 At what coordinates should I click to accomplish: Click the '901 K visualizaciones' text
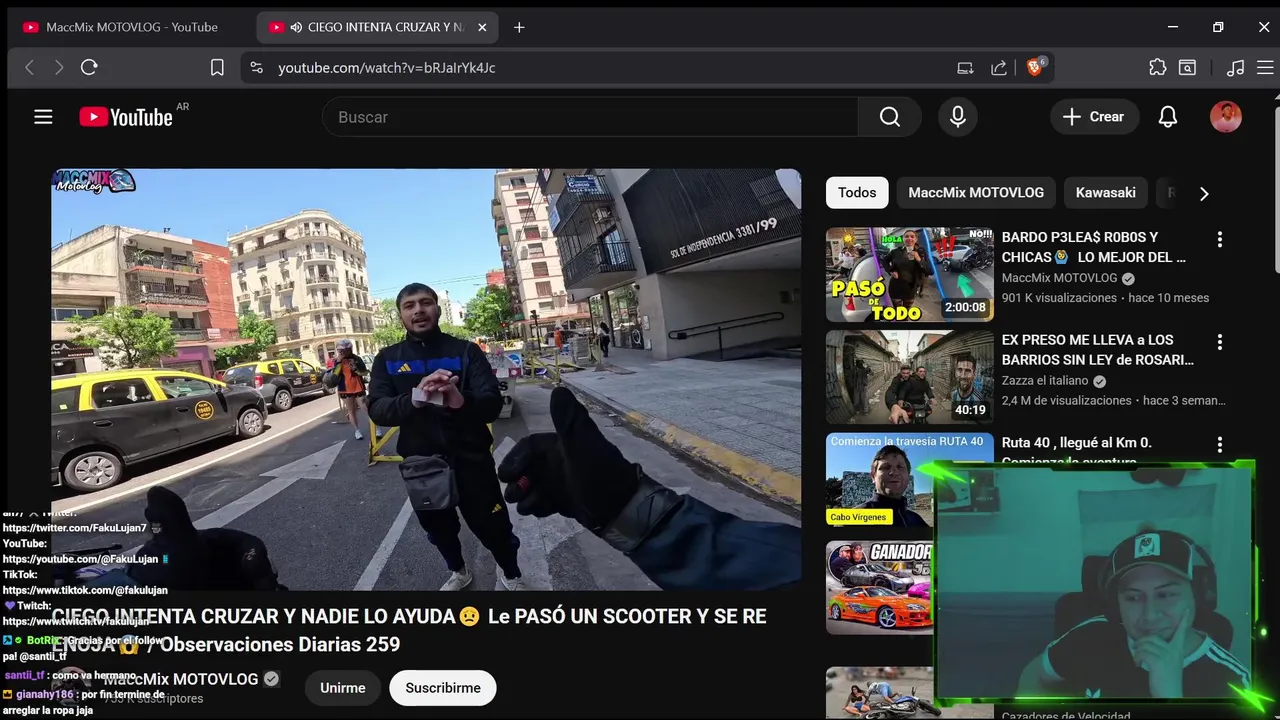pyautogui.click(x=1059, y=298)
